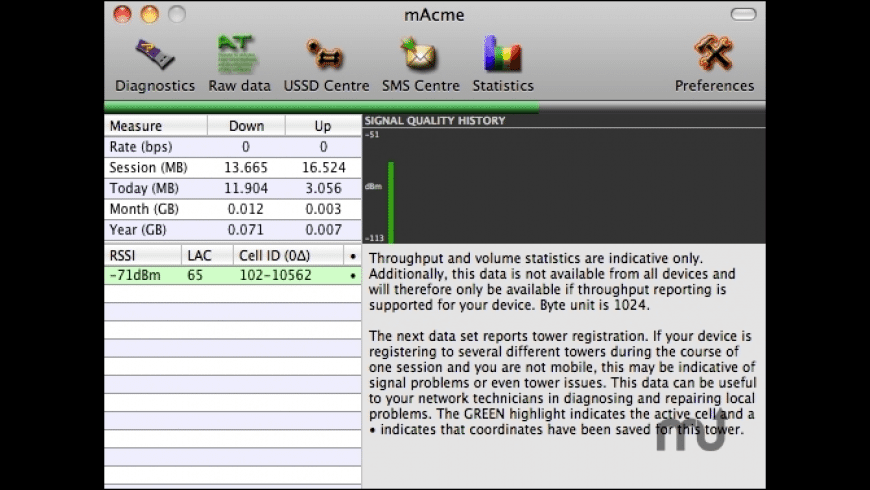Click the mAcme window title
The width and height of the screenshot is (870, 490).
click(x=434, y=14)
